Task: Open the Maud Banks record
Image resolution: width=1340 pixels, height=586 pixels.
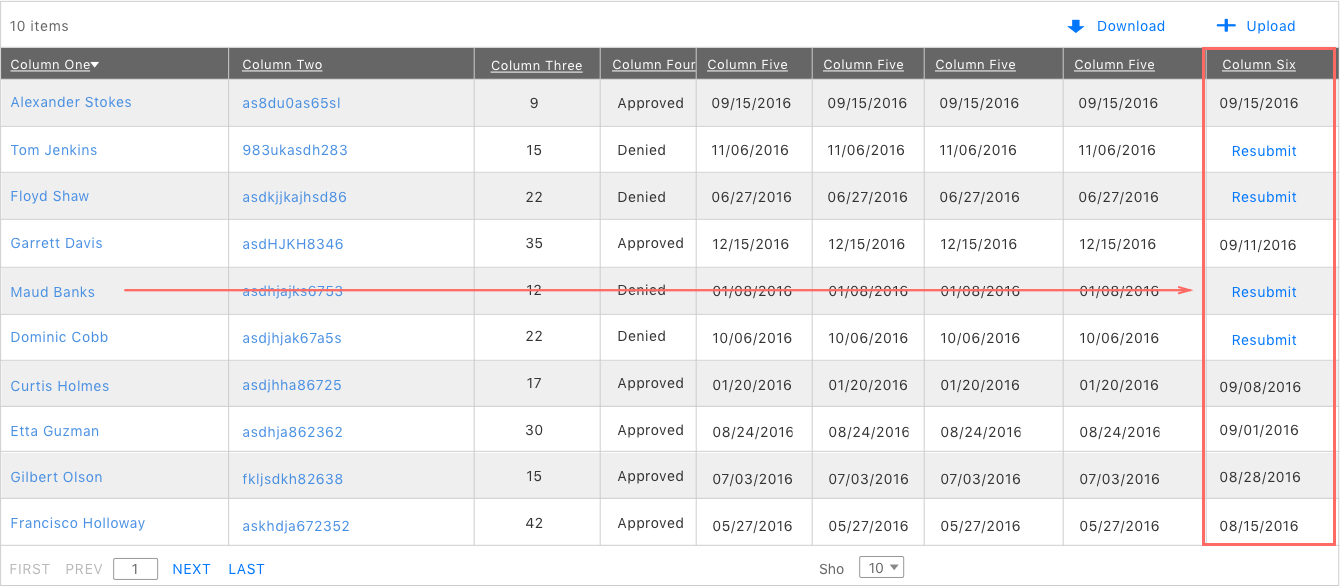Action: pyautogui.click(x=53, y=292)
